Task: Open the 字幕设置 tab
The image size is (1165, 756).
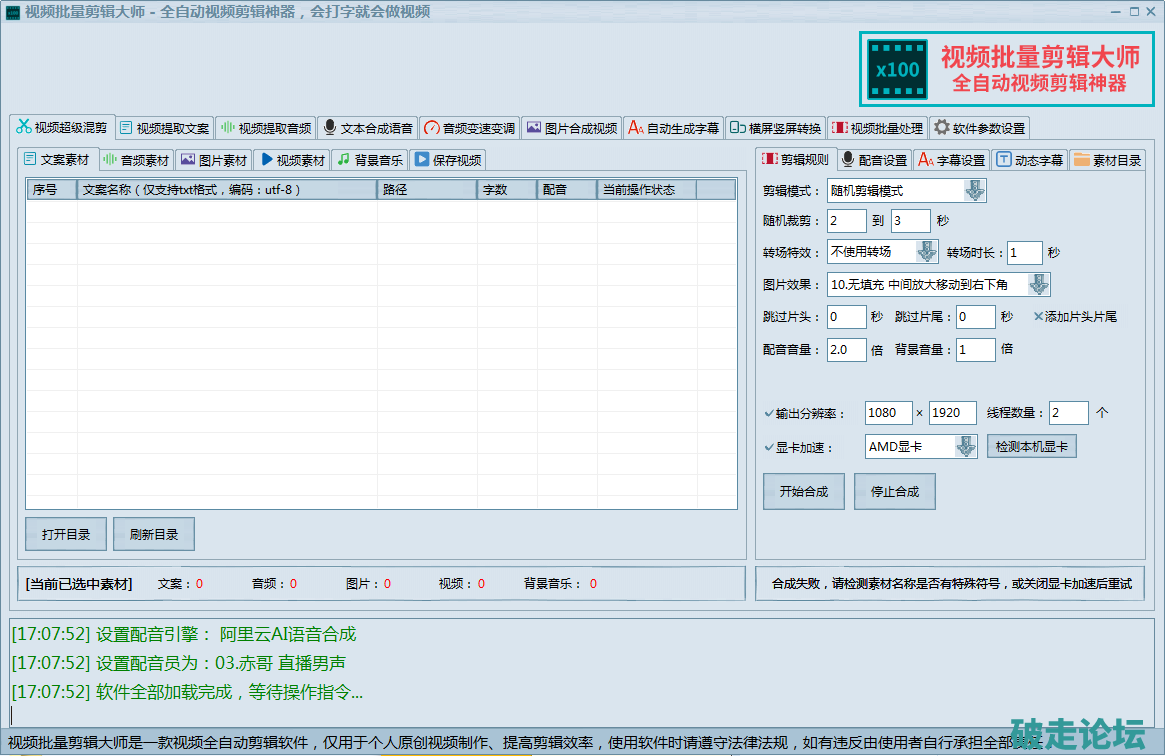Action: (951, 160)
